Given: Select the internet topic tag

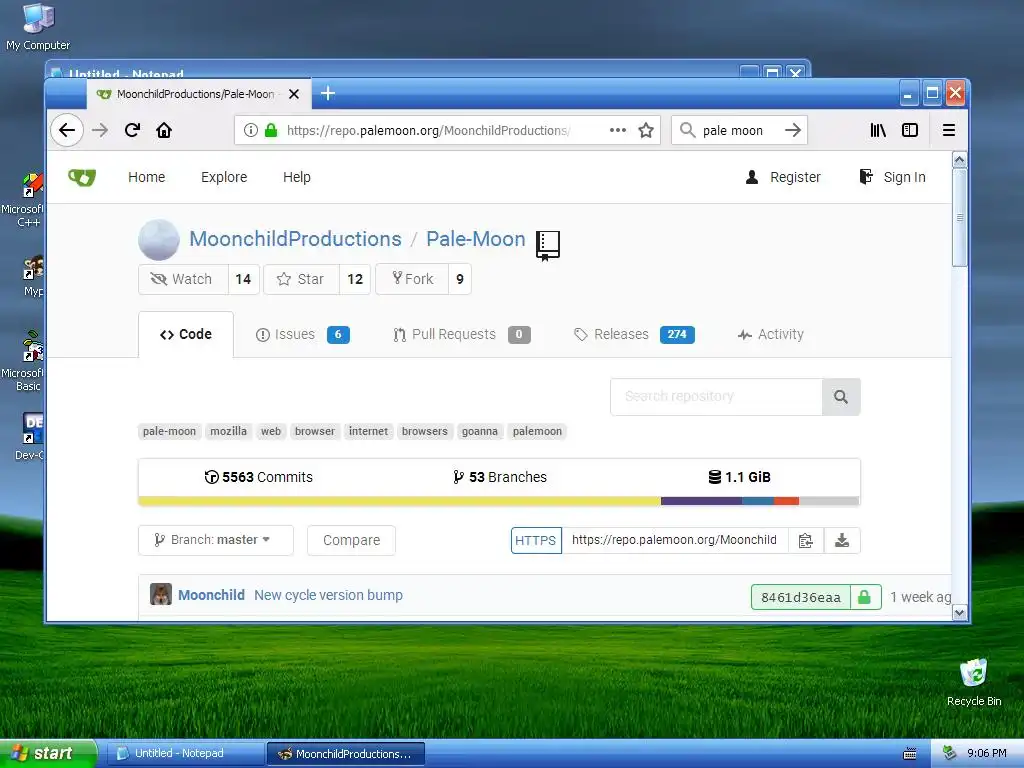Looking at the screenshot, I should [368, 431].
